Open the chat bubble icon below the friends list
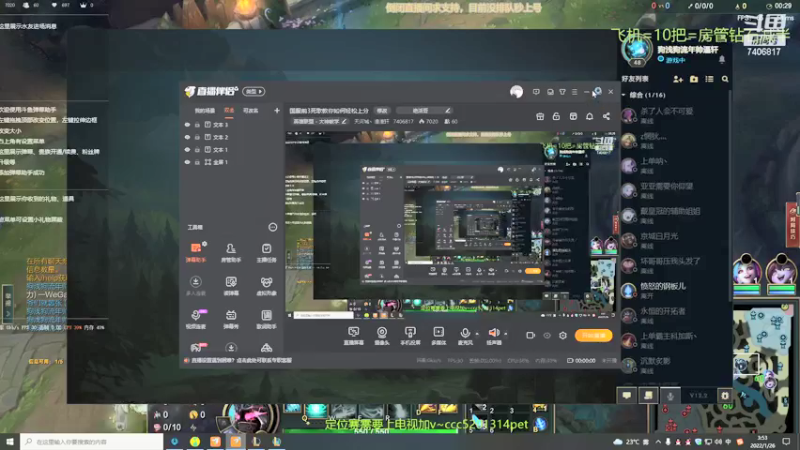The width and height of the screenshot is (800, 450). point(627,395)
